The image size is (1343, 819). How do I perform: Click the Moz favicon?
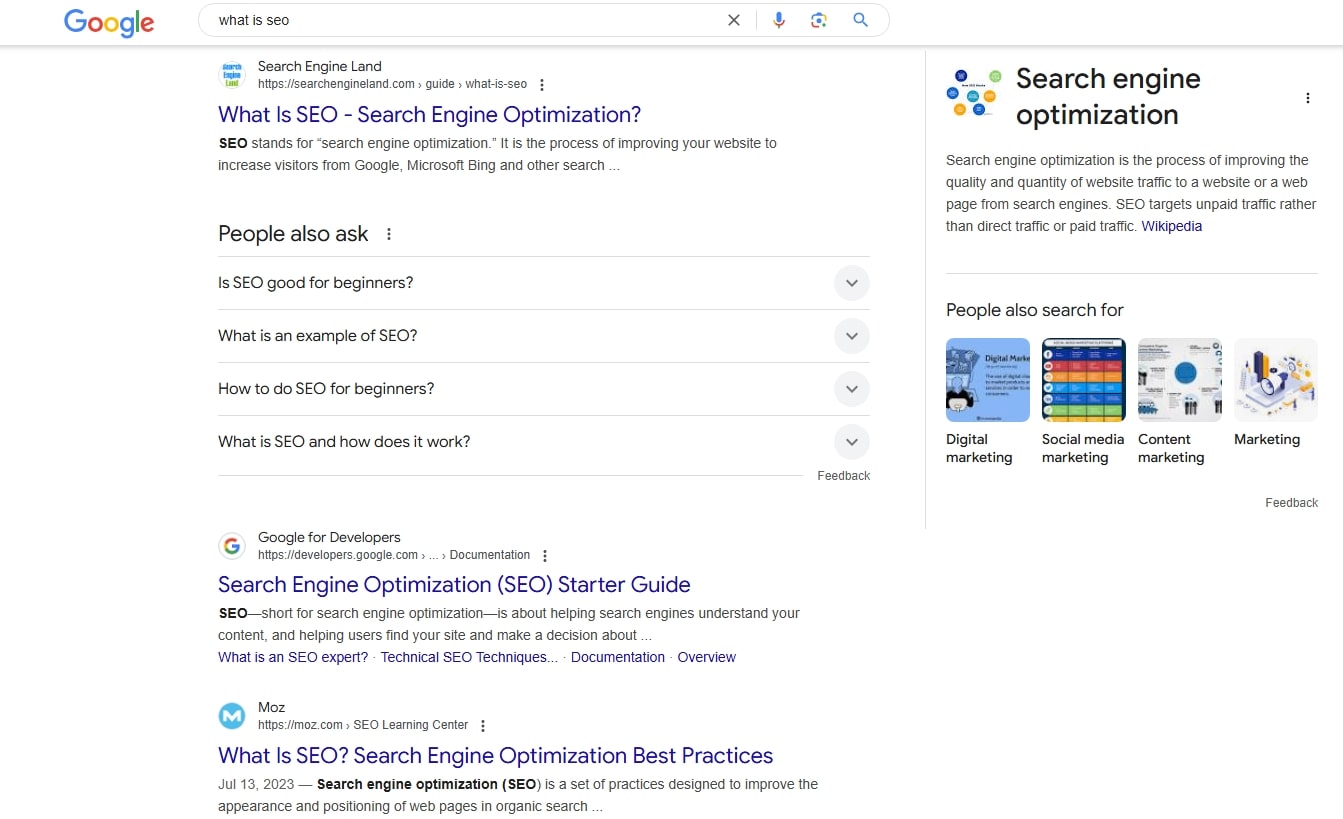pyautogui.click(x=232, y=716)
